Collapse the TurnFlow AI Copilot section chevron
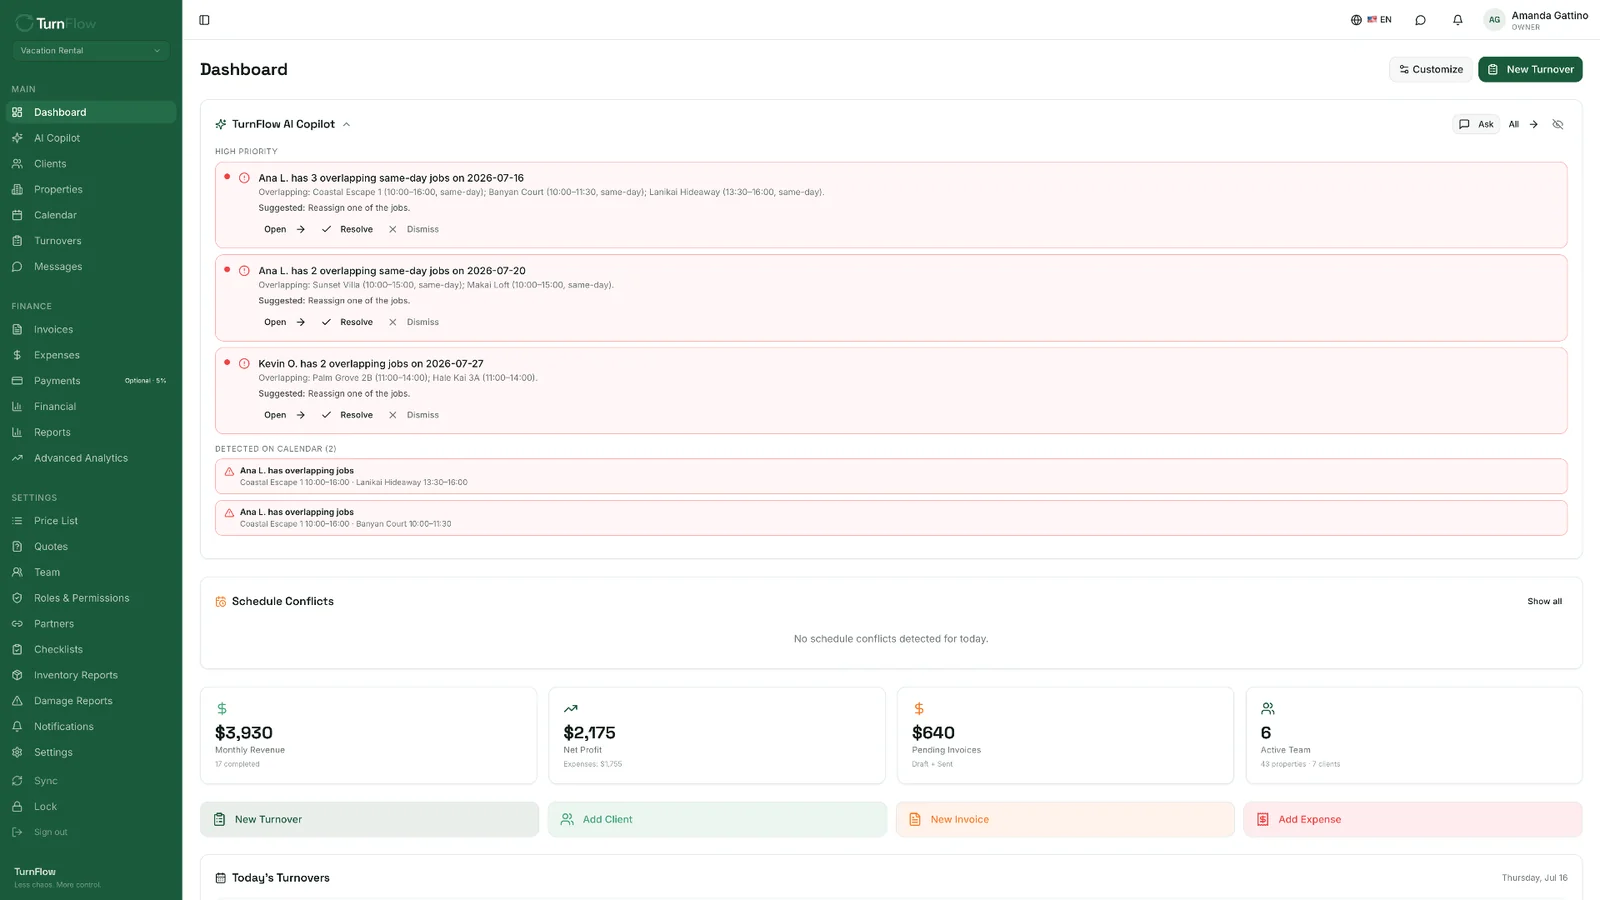Image resolution: width=1600 pixels, height=900 pixels. tap(347, 125)
